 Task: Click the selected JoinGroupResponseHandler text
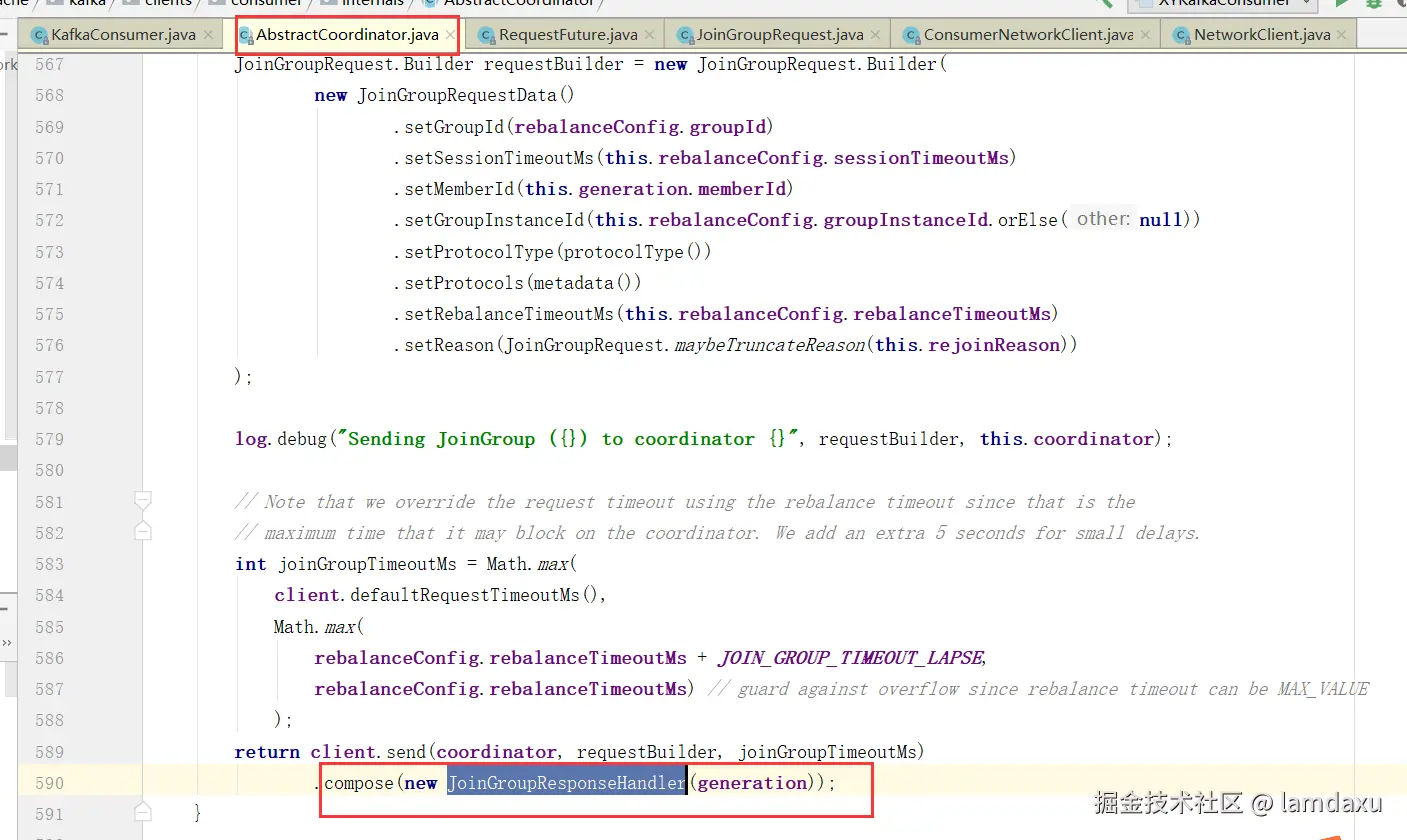[566, 783]
